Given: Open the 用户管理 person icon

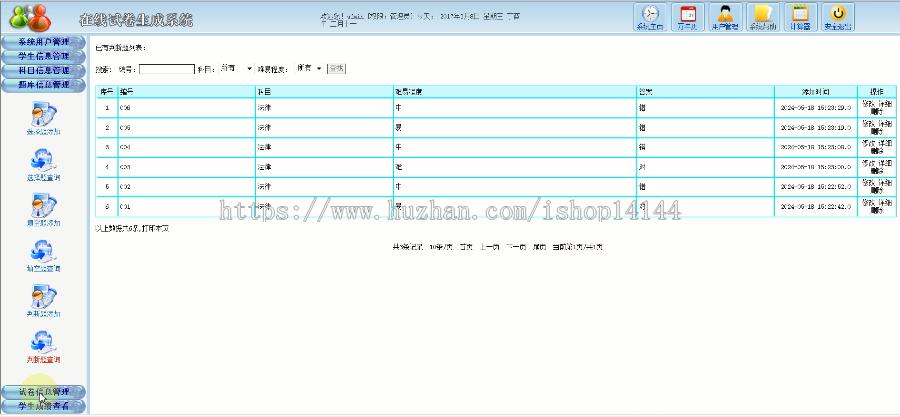Looking at the screenshot, I should coord(725,17).
